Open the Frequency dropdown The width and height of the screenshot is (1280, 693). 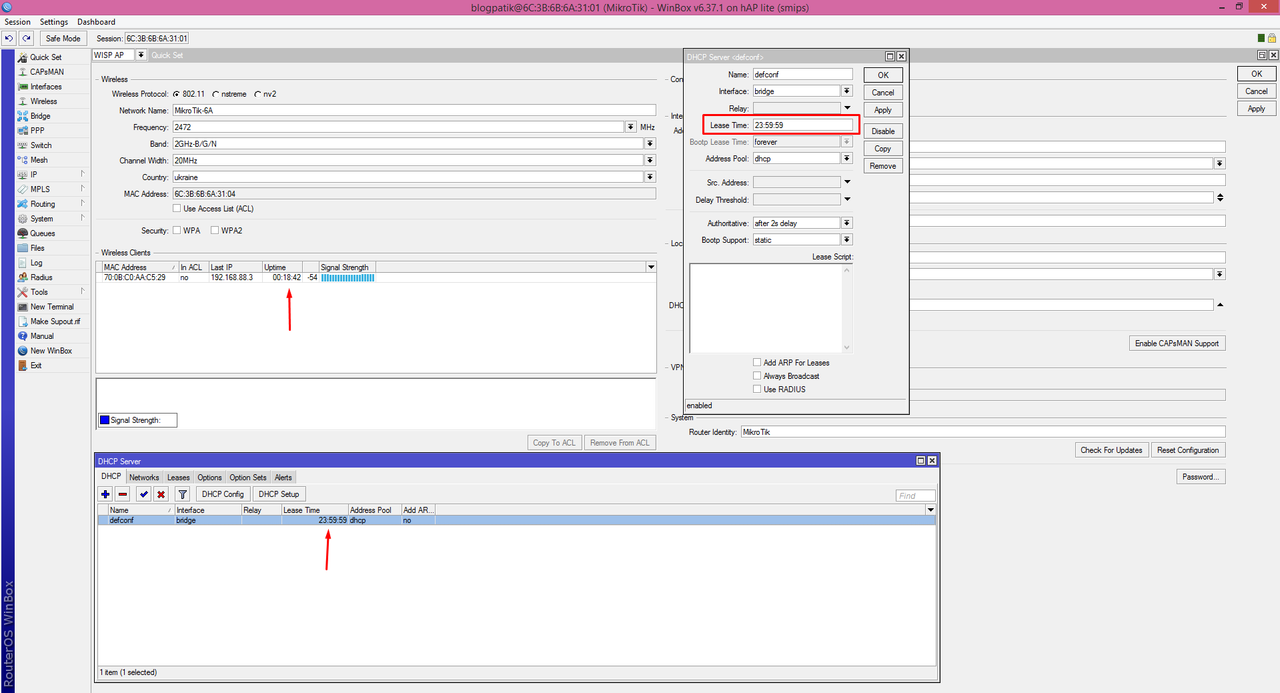tap(631, 127)
